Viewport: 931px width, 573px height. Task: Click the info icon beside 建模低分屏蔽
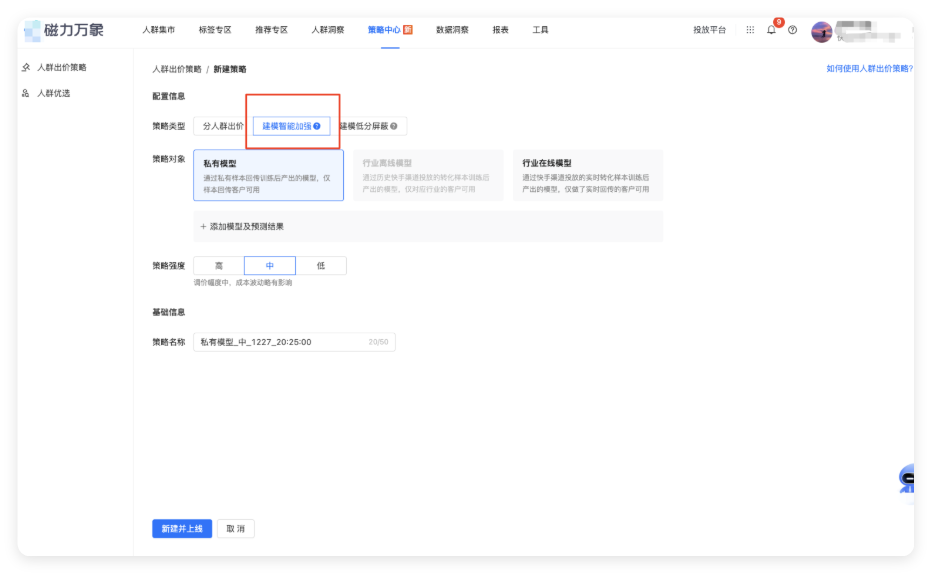(x=394, y=126)
